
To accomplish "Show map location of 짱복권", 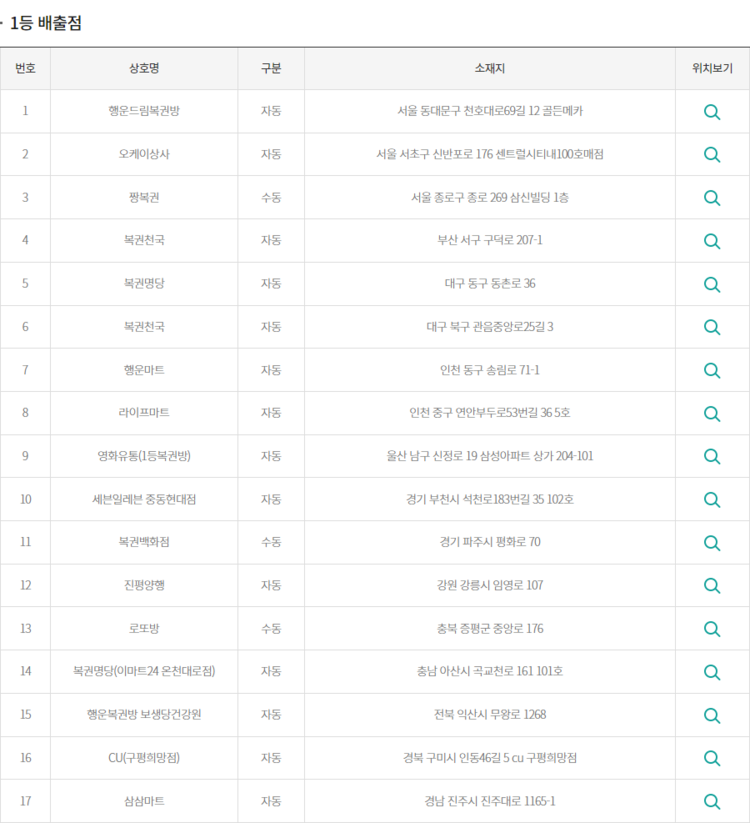I will click(712, 198).
